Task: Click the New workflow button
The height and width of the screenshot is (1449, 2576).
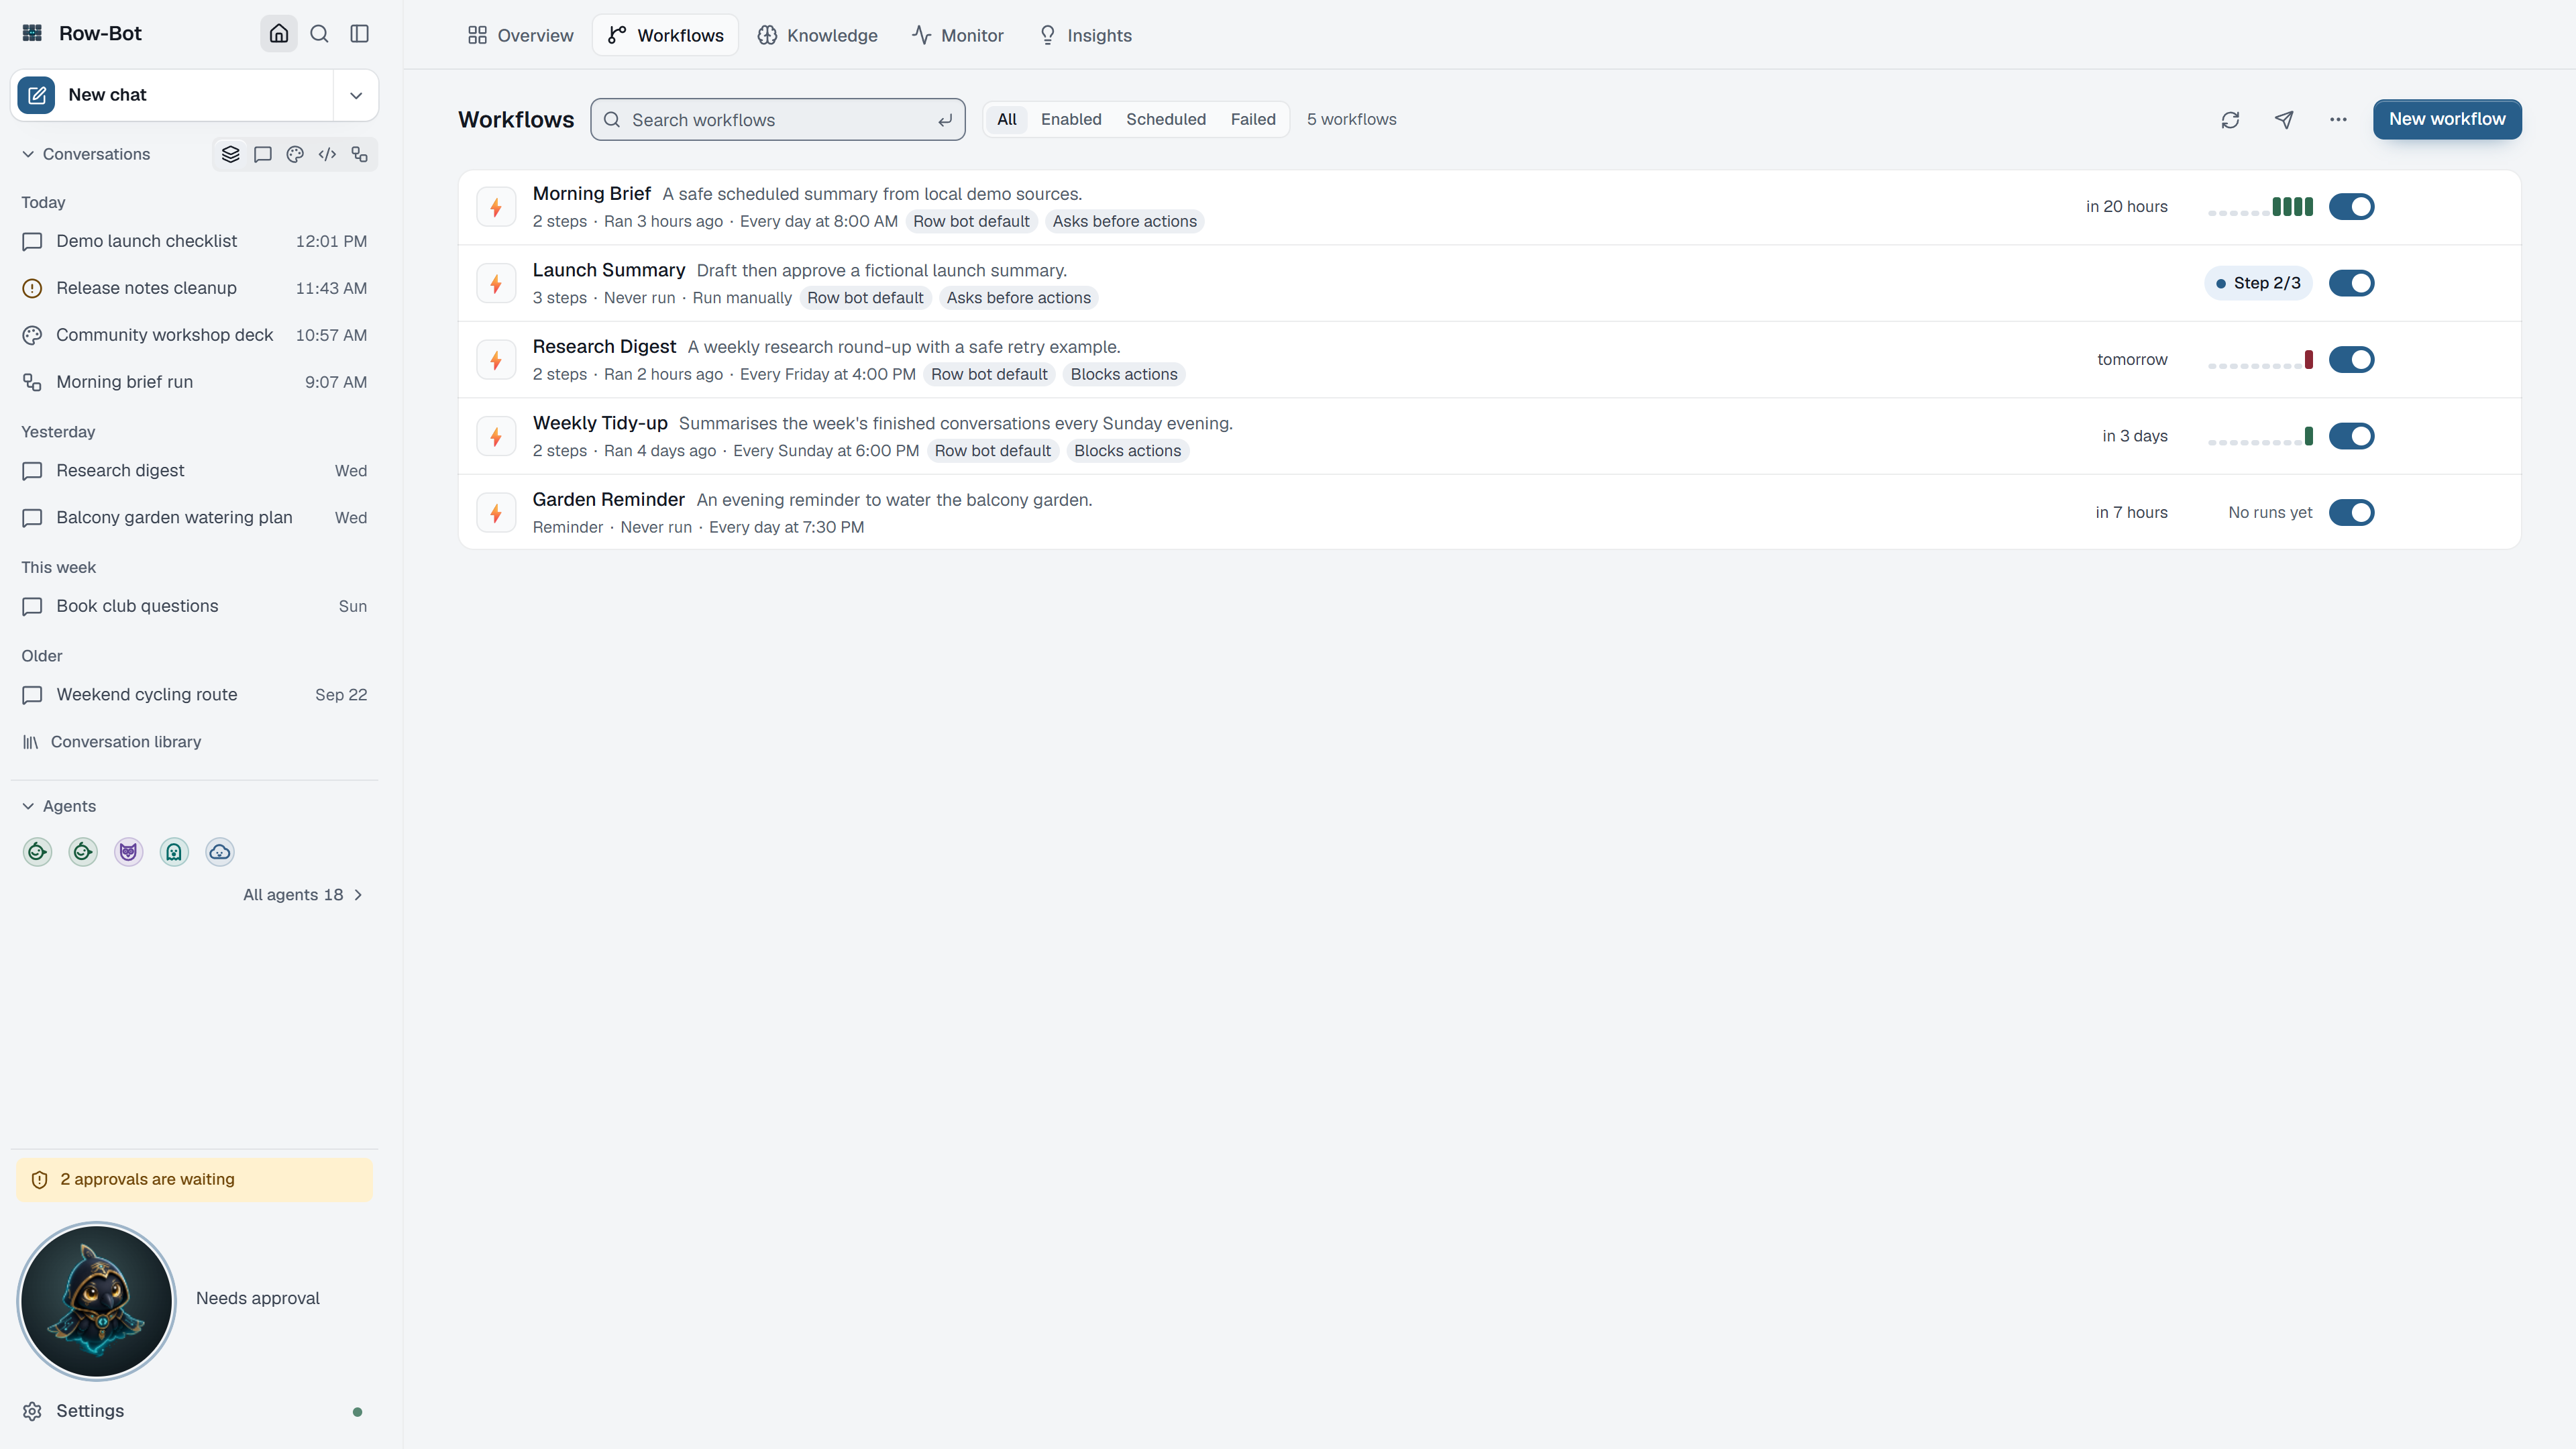Action: coord(2447,119)
